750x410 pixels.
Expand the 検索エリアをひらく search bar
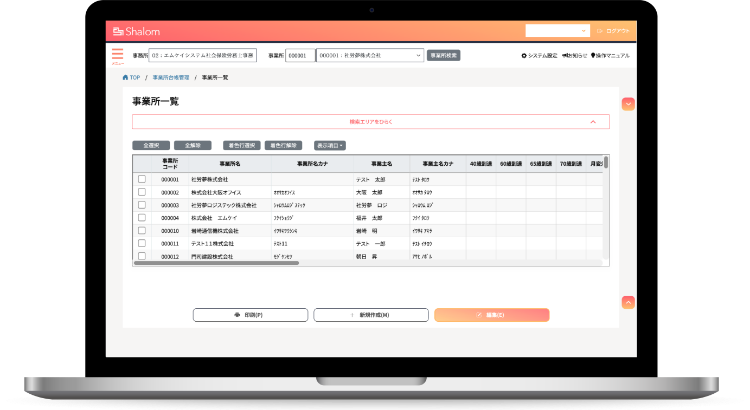pyautogui.click(x=371, y=122)
